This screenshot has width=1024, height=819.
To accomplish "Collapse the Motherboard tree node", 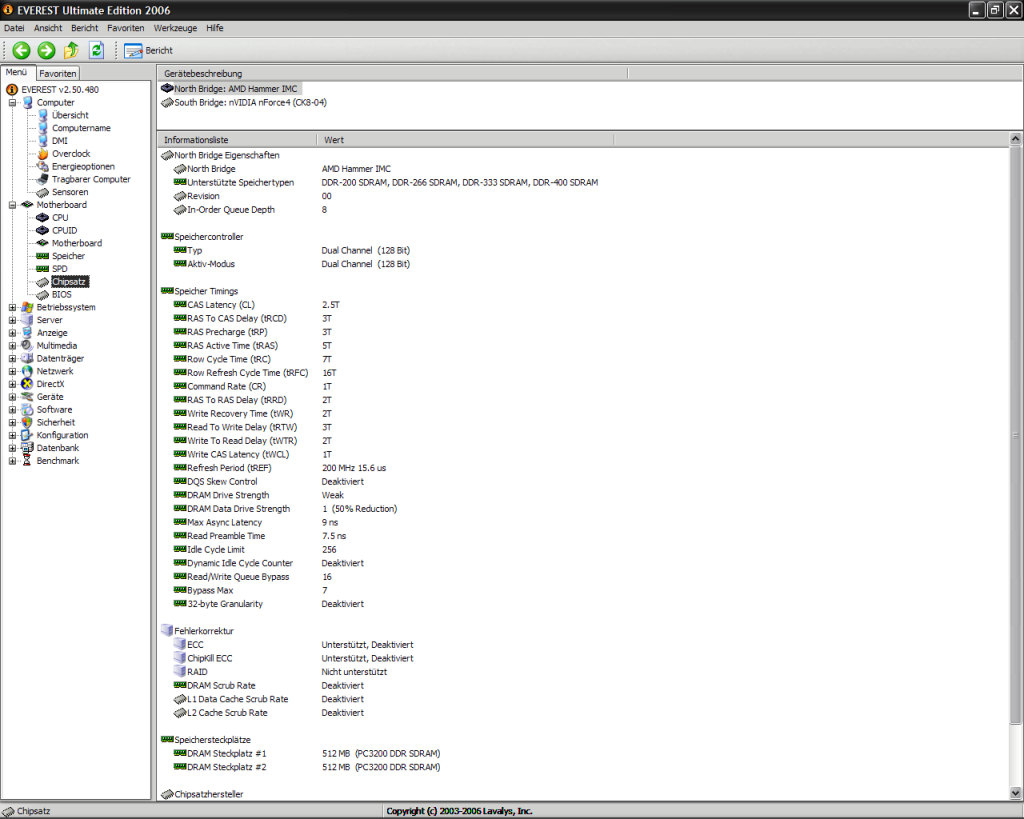I will click(x=12, y=204).
